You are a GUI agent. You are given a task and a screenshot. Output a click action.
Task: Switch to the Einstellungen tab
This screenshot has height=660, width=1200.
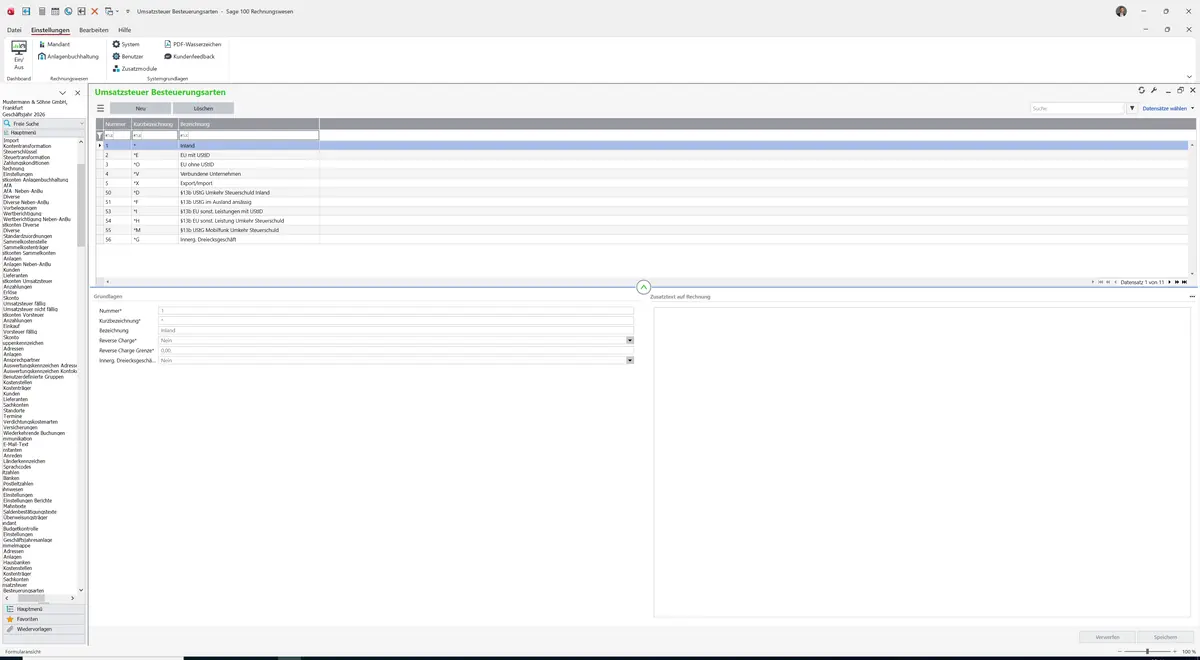point(50,30)
